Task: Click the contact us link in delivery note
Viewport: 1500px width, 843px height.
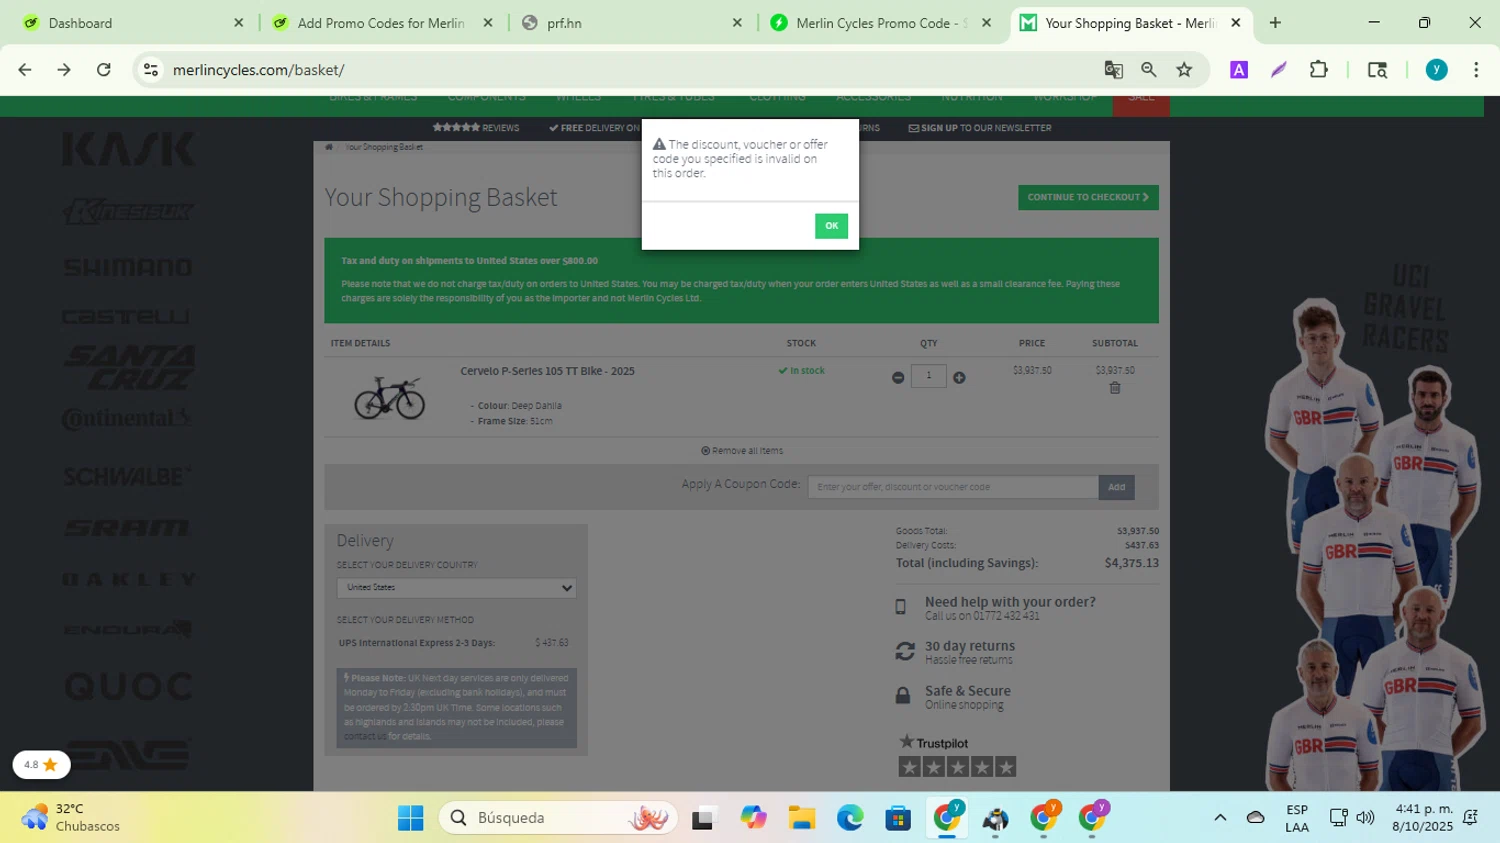Action: pyautogui.click(x=365, y=736)
